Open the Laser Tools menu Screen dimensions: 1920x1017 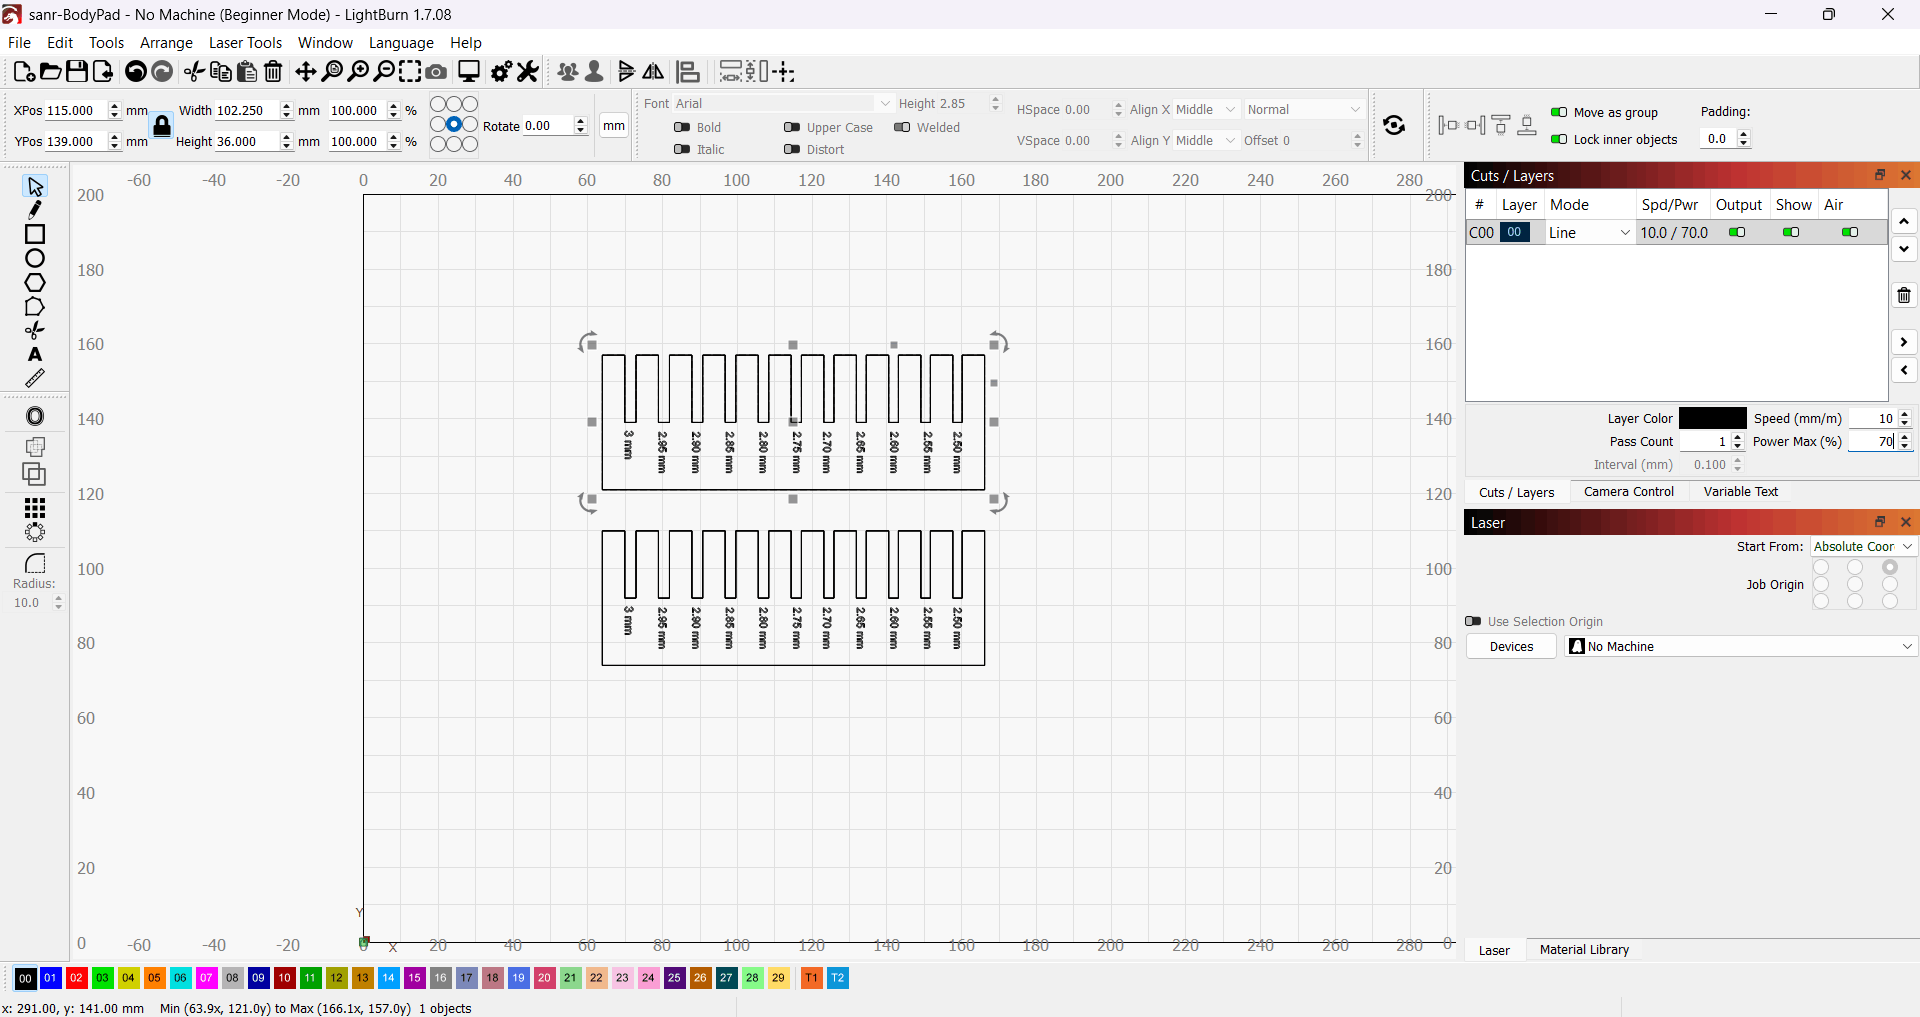pyautogui.click(x=245, y=42)
